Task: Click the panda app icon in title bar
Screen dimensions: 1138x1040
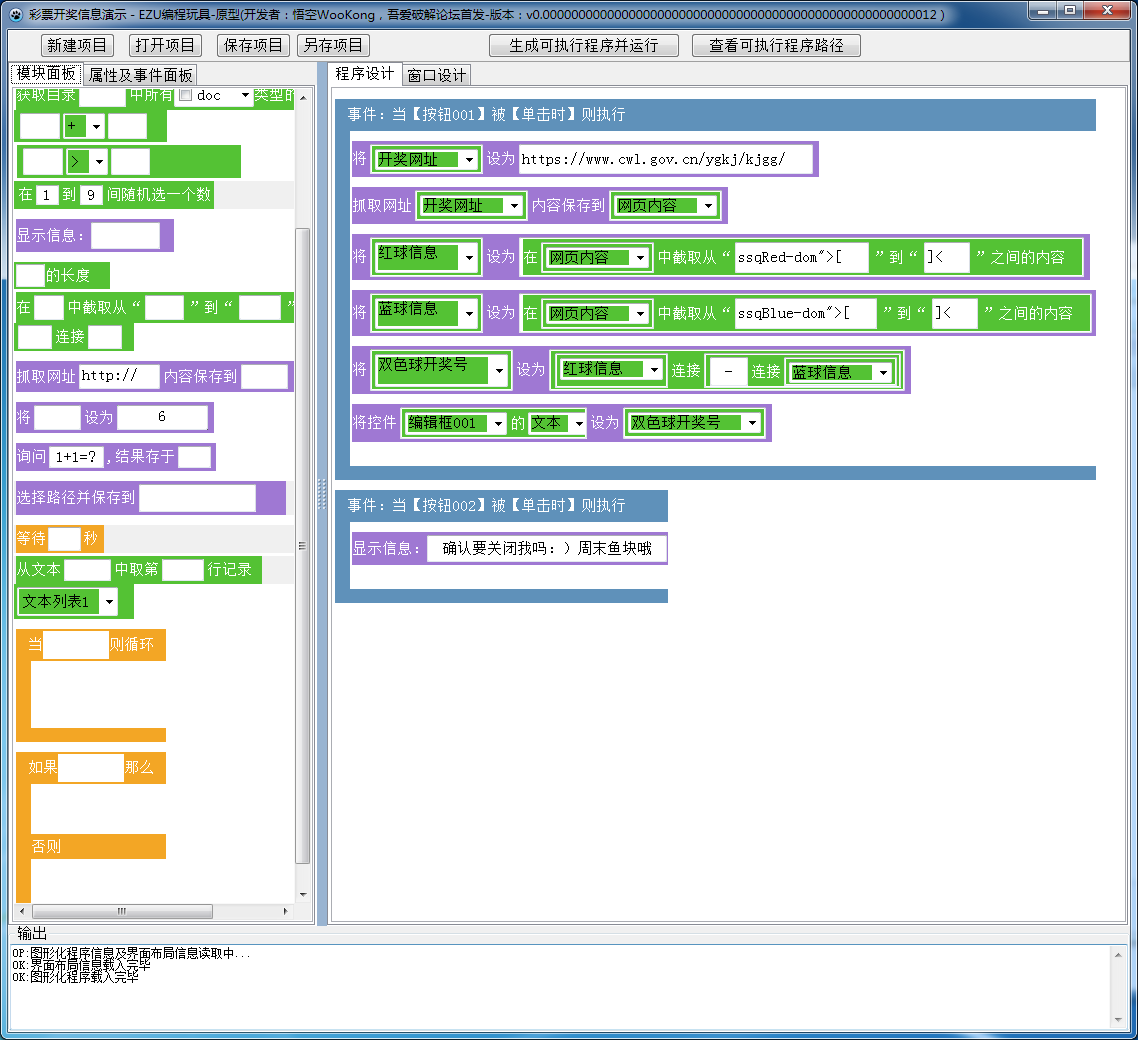Action: point(16,15)
